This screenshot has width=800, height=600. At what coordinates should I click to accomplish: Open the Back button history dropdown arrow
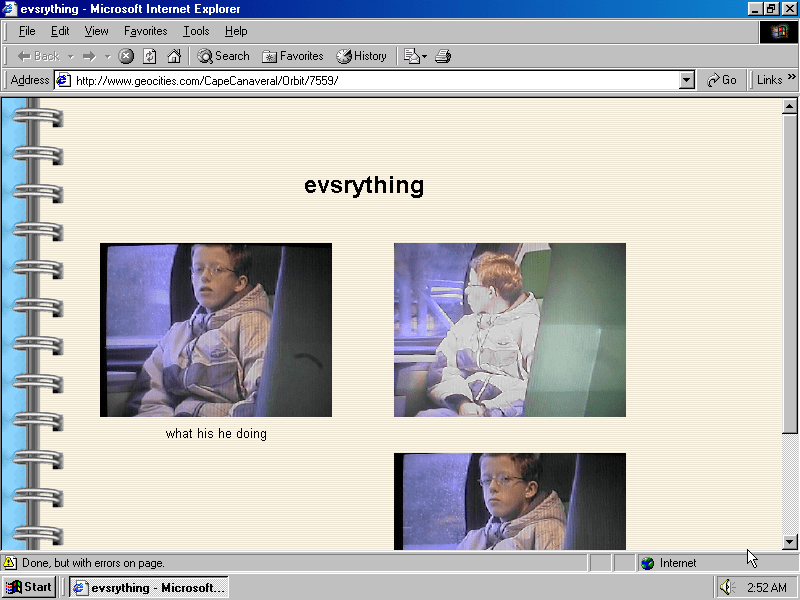(x=71, y=56)
